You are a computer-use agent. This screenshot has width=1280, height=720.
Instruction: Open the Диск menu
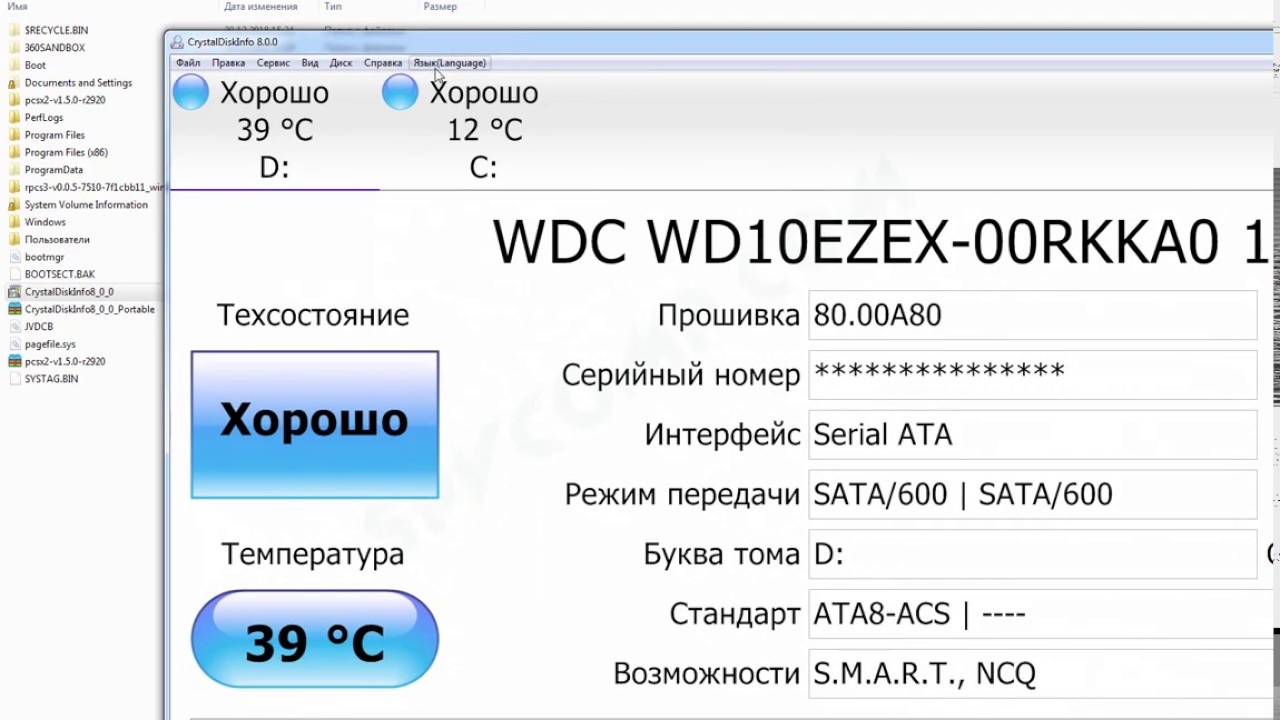tap(341, 63)
